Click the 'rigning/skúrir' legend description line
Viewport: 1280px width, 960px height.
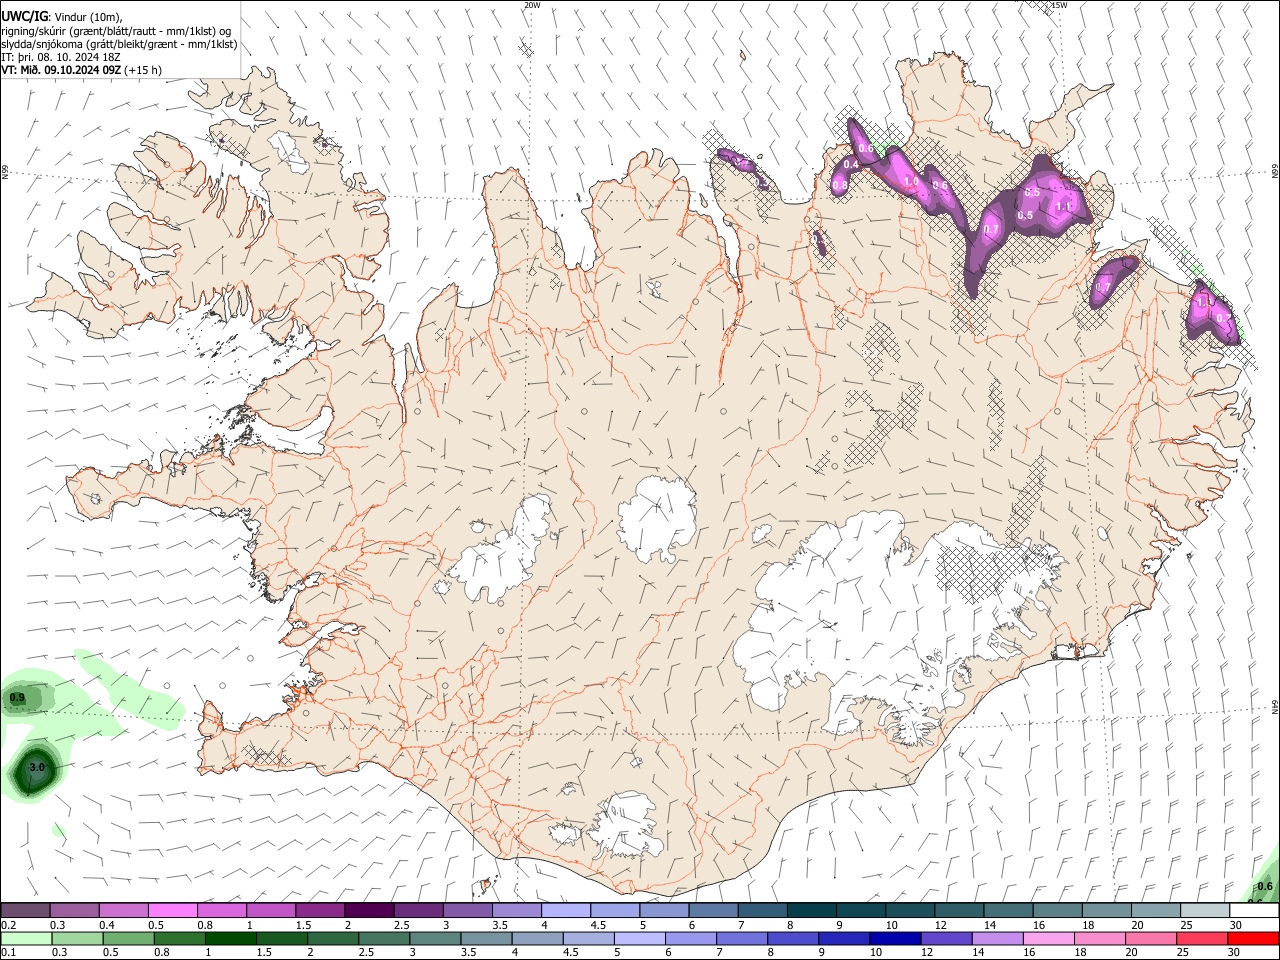pyautogui.click(x=116, y=31)
